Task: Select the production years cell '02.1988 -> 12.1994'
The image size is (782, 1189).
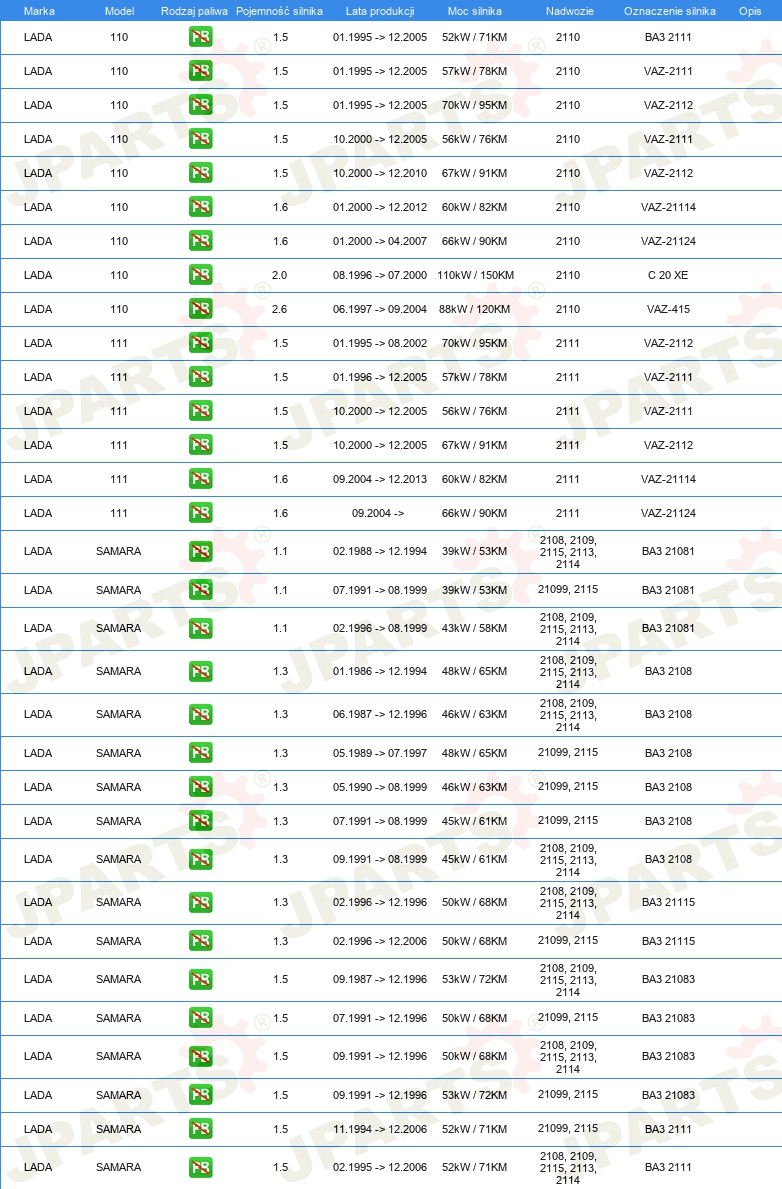Action: pos(380,551)
